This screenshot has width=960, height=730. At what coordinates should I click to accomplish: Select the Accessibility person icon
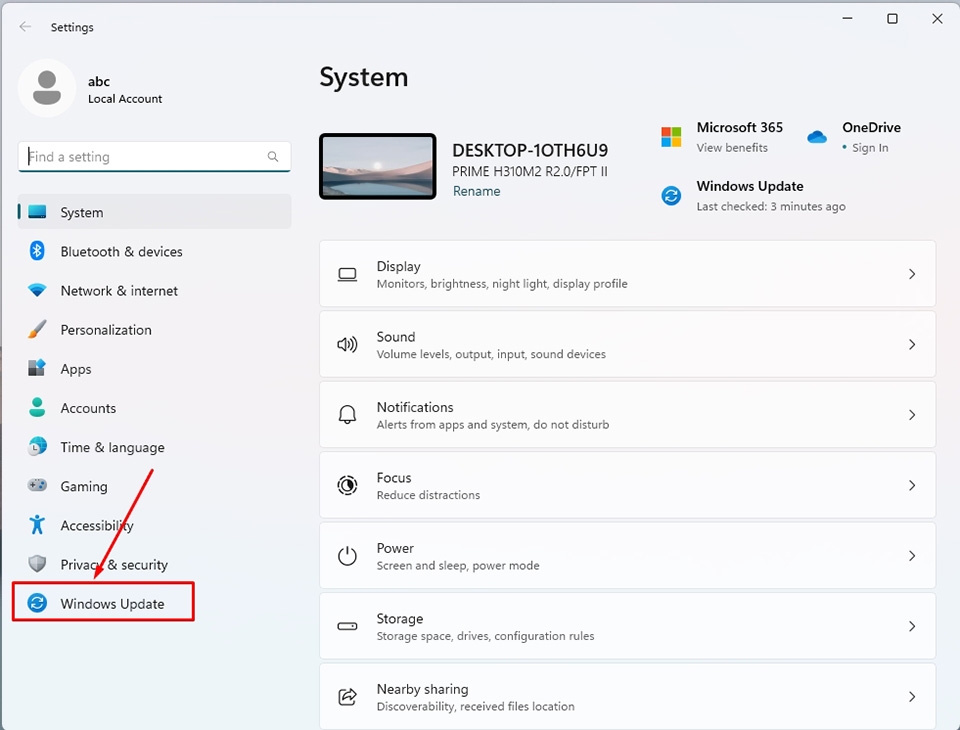pos(39,525)
